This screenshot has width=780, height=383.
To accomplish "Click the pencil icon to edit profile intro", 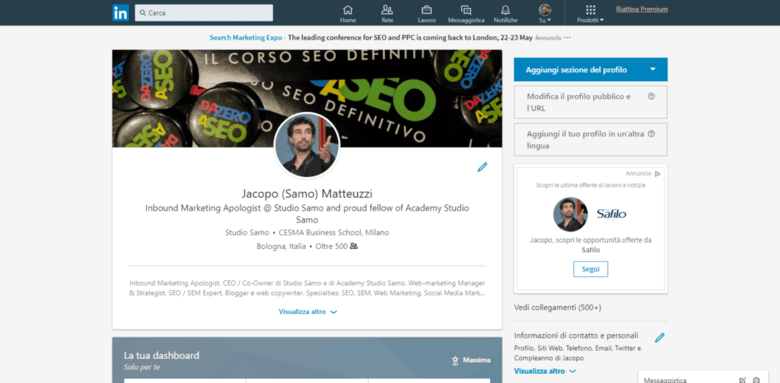I will (x=482, y=167).
